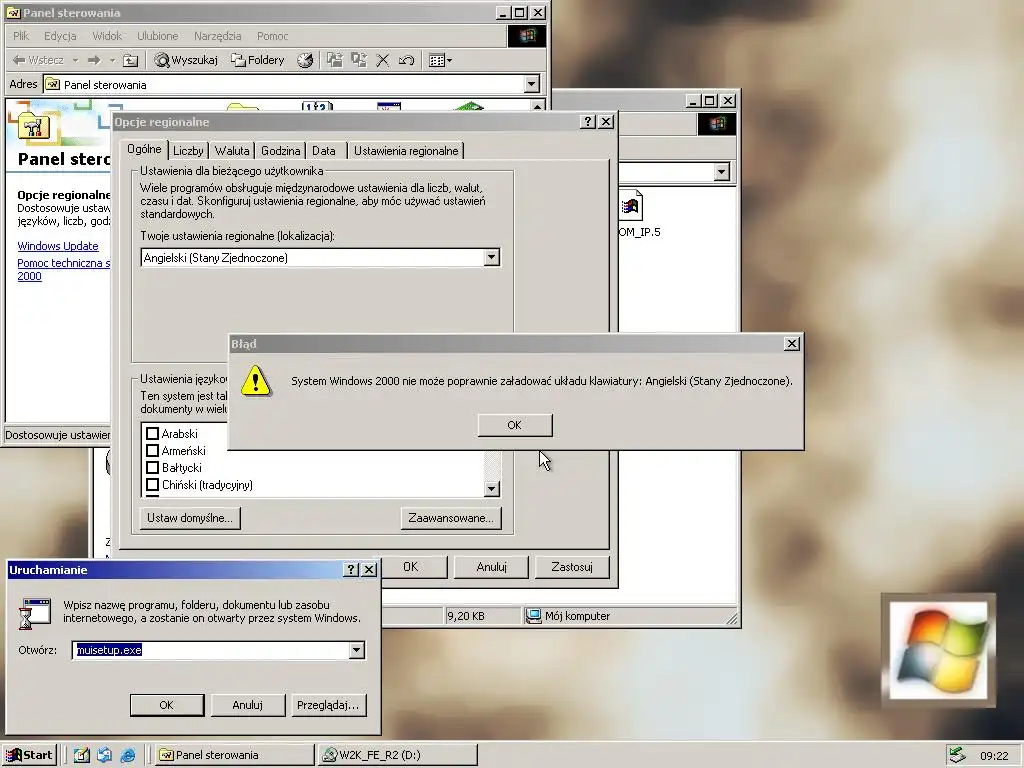
Task: Open the Widok menu
Action: (x=107, y=36)
